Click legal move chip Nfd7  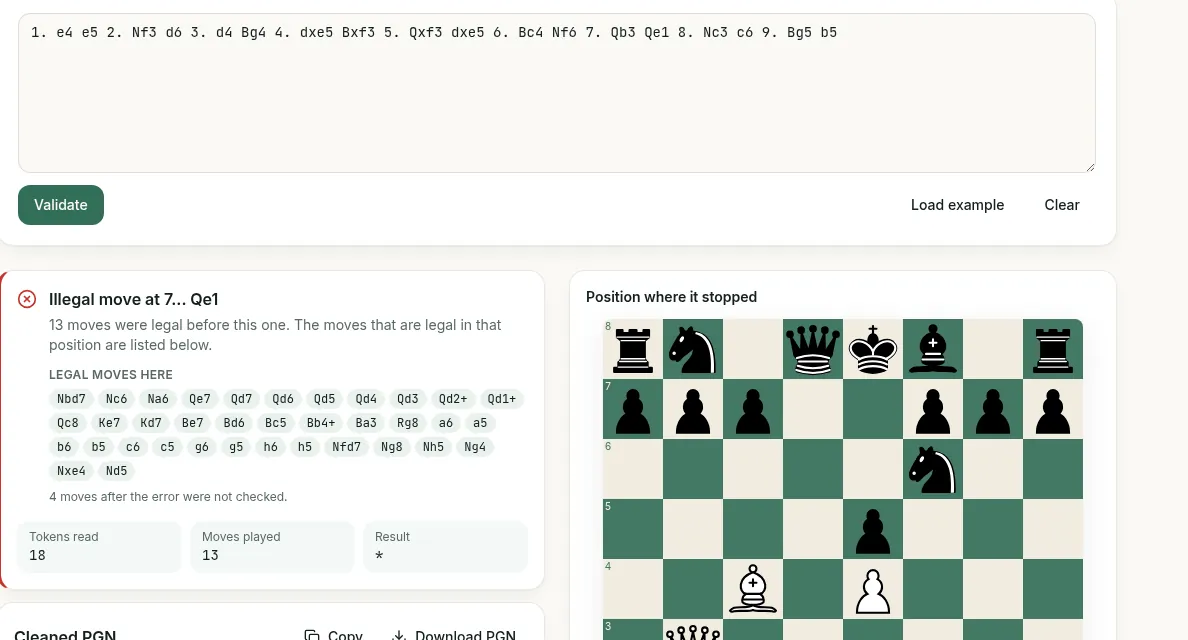pos(346,447)
